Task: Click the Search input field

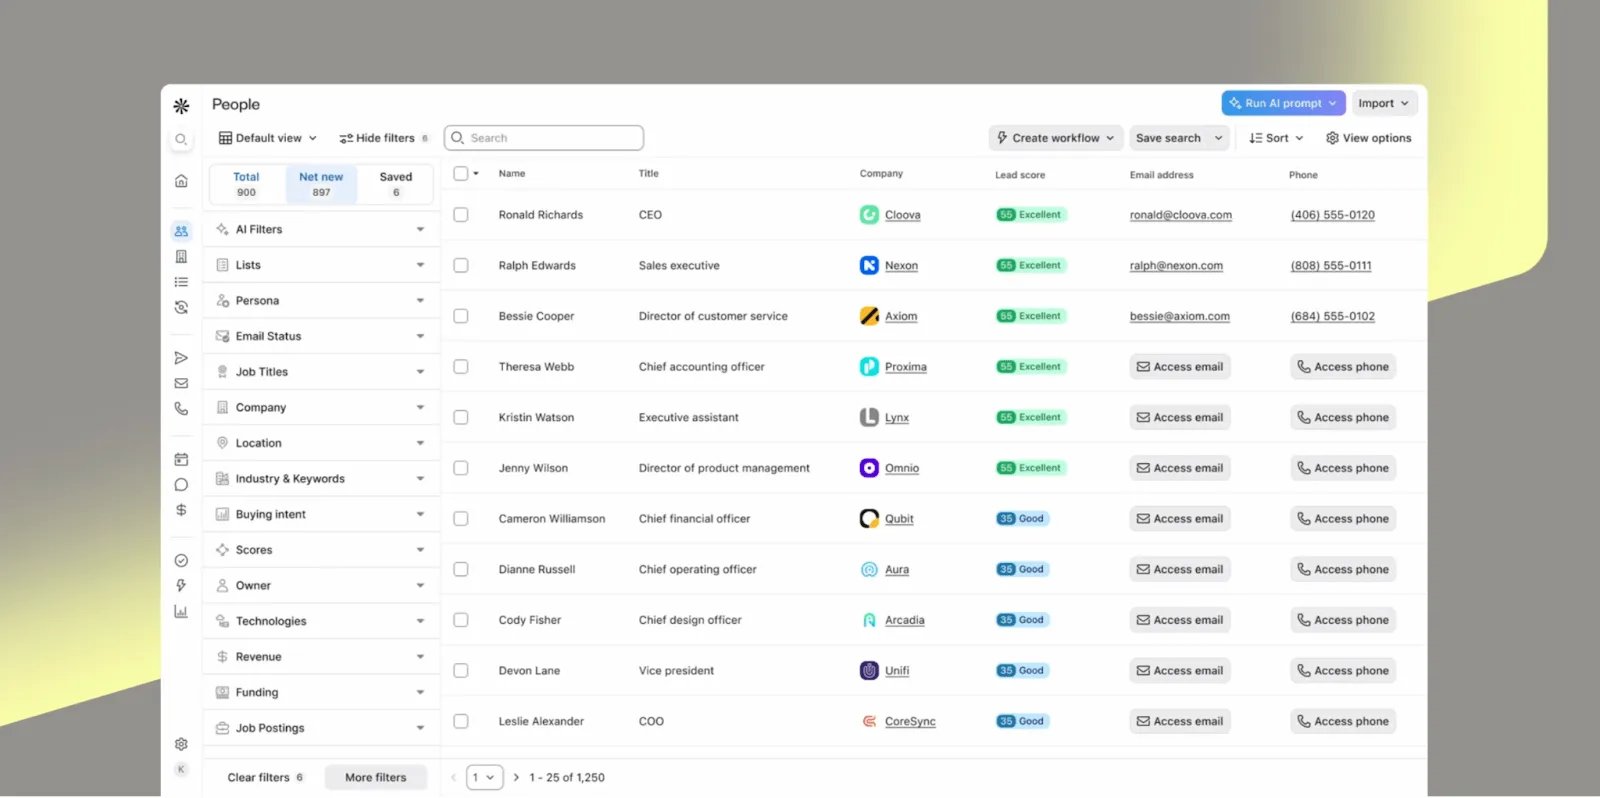Action: 544,138
